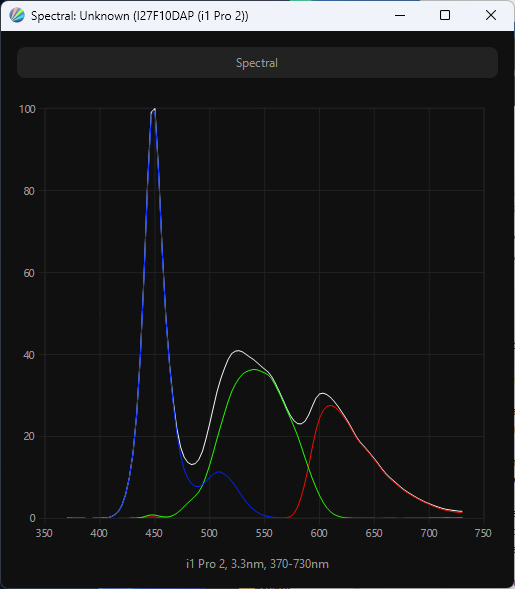Viewport: 515px width, 589px height.
Task: Click the 100 label on the Y axis
Action: pyautogui.click(x=27, y=109)
